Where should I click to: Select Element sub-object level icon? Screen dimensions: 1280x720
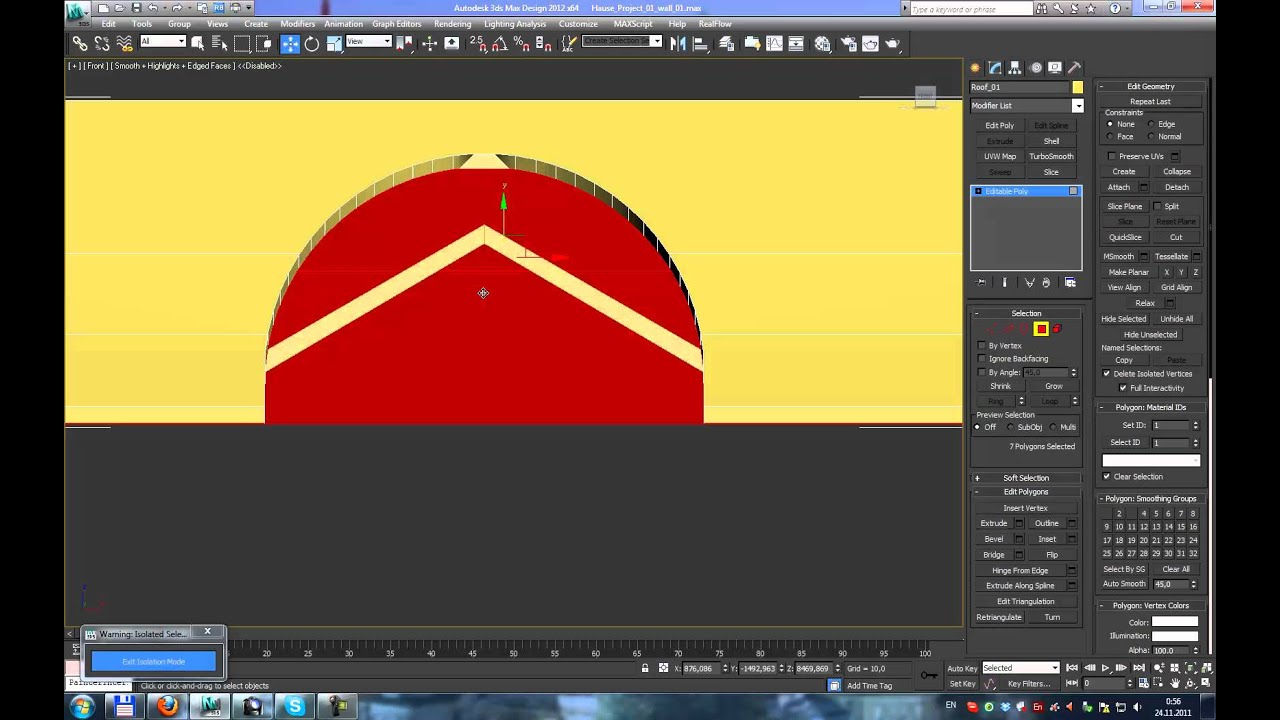click(x=1057, y=329)
